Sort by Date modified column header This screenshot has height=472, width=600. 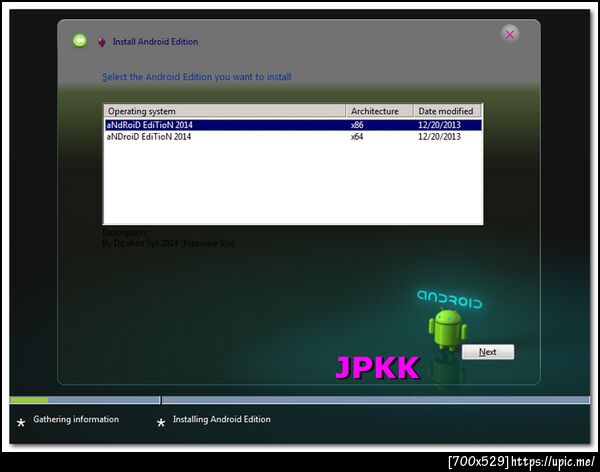(x=447, y=111)
